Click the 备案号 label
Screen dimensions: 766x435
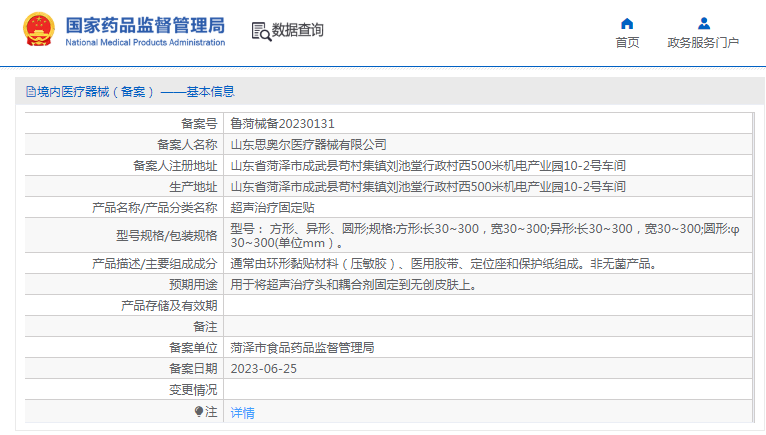(199, 124)
